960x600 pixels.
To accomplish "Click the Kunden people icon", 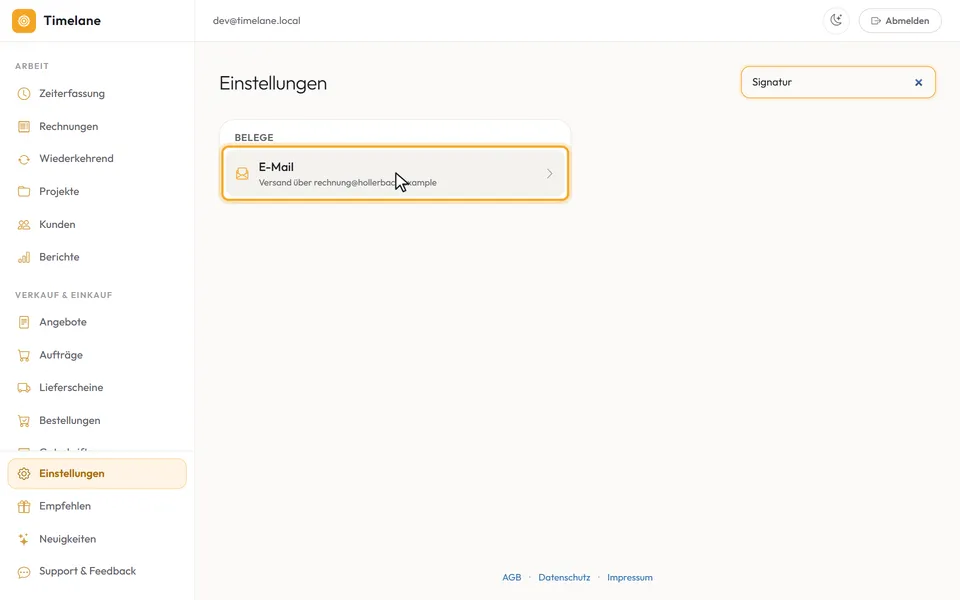I will (24, 225).
